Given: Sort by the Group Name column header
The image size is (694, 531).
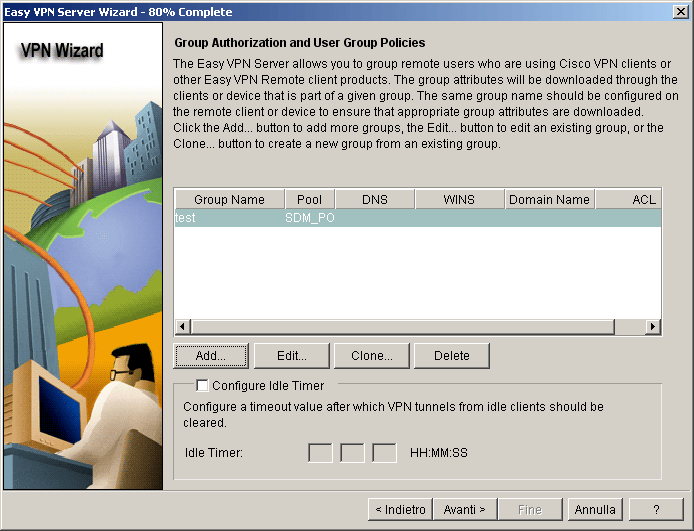Looking at the screenshot, I should [229, 200].
